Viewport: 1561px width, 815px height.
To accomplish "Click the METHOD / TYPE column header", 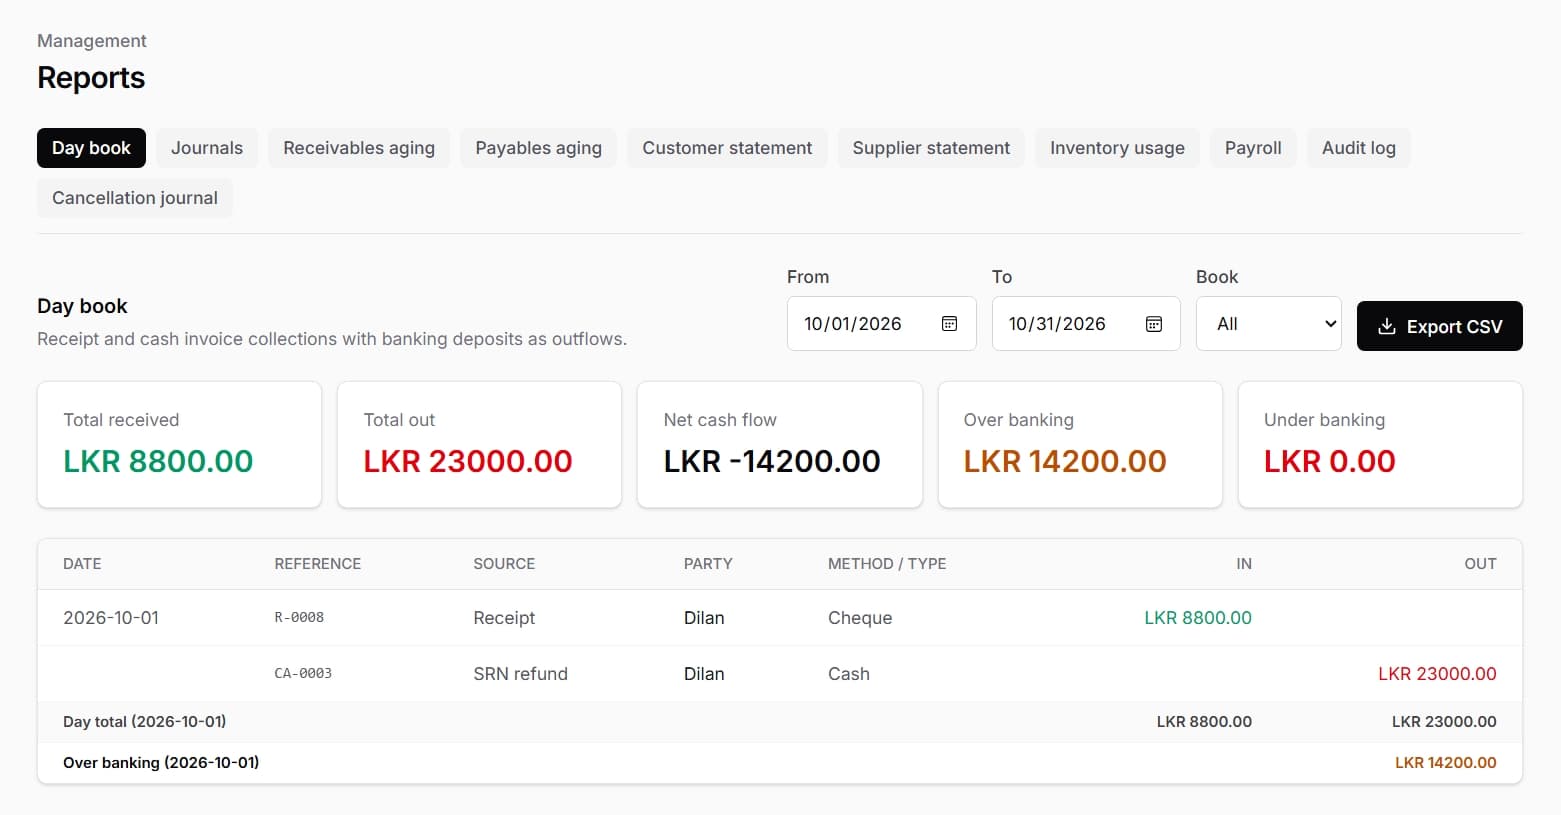I will click(x=887, y=564).
